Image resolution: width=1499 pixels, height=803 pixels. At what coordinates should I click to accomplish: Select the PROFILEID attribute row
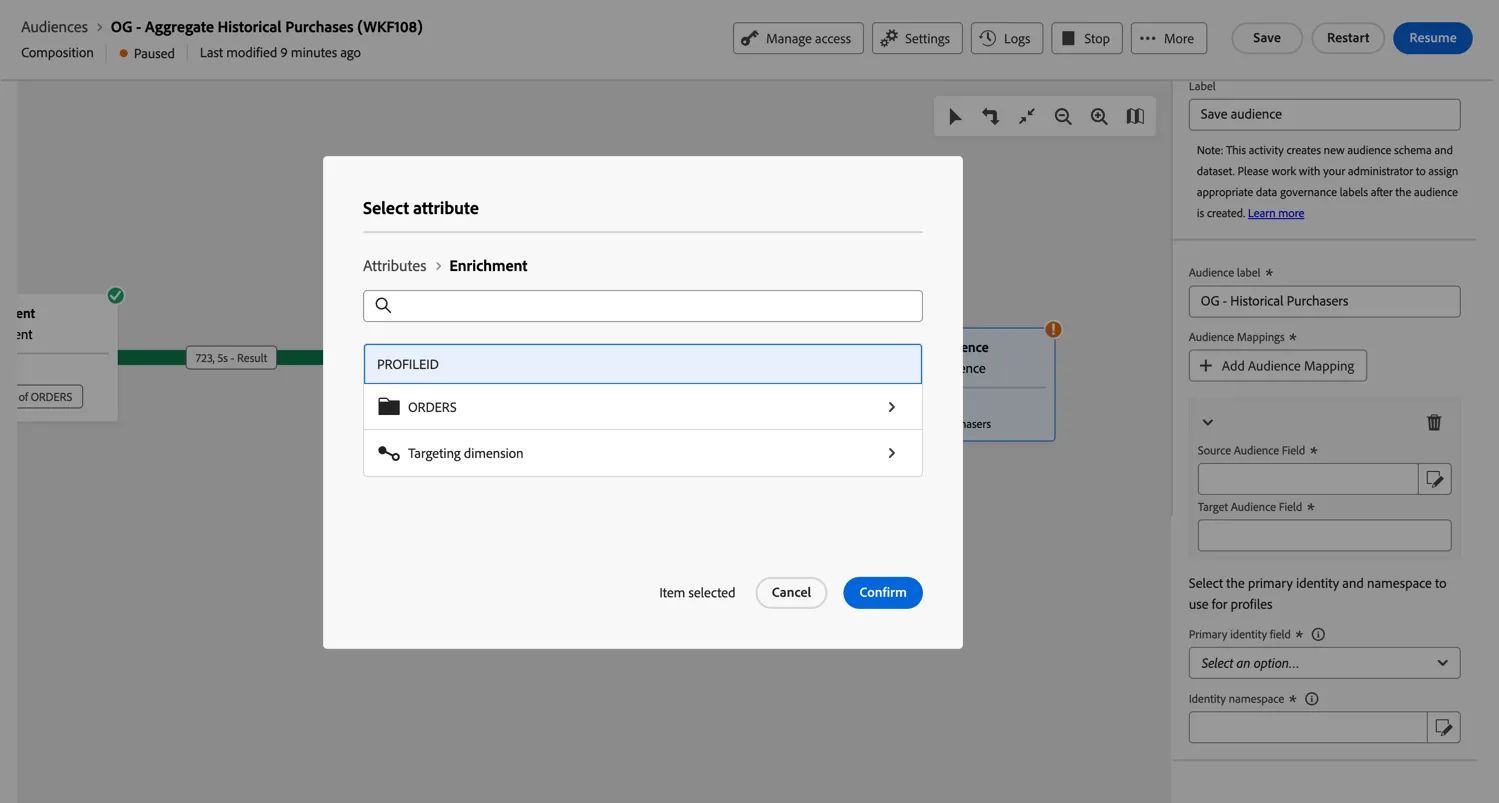[x=642, y=364]
